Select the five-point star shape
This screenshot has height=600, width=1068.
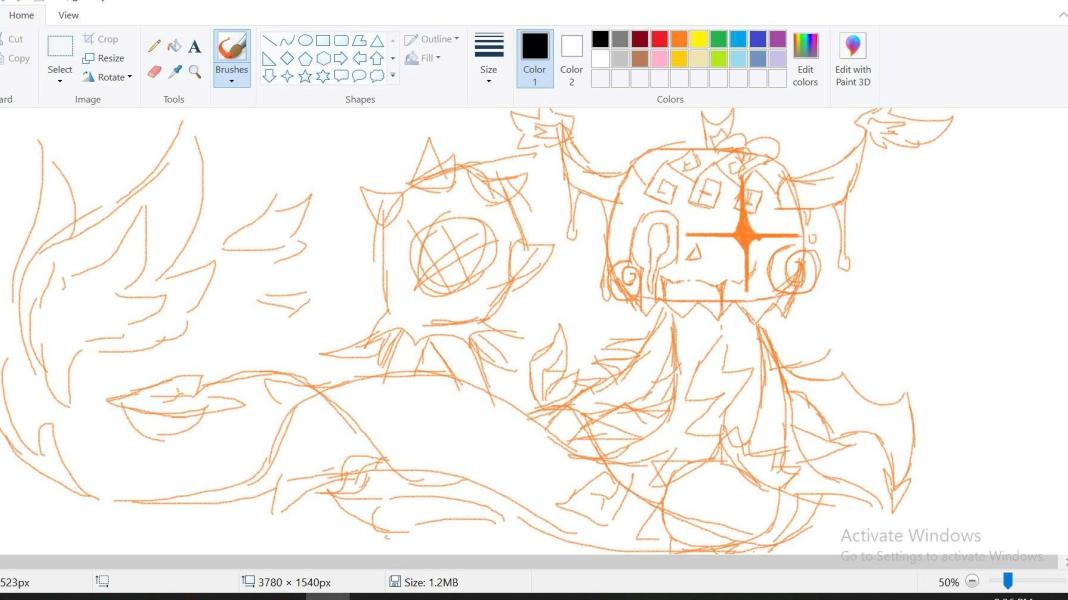[x=305, y=76]
